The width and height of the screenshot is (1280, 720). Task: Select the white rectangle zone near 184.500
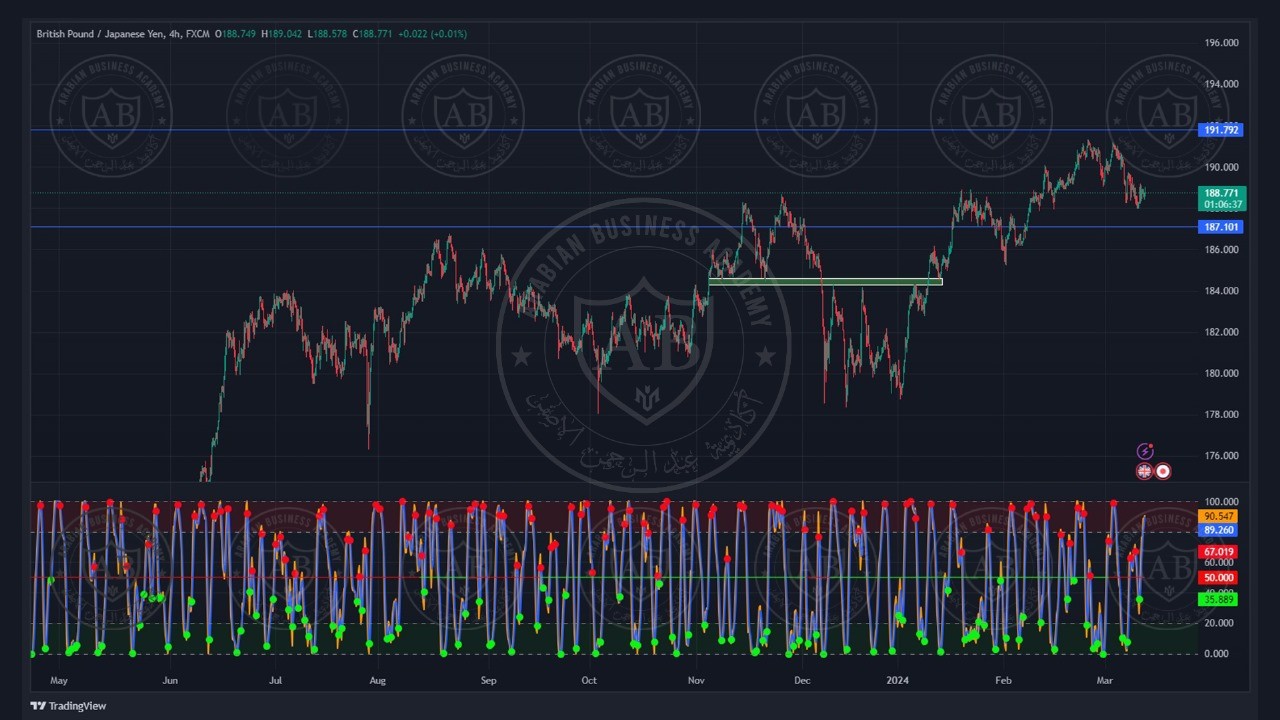[x=825, y=282]
